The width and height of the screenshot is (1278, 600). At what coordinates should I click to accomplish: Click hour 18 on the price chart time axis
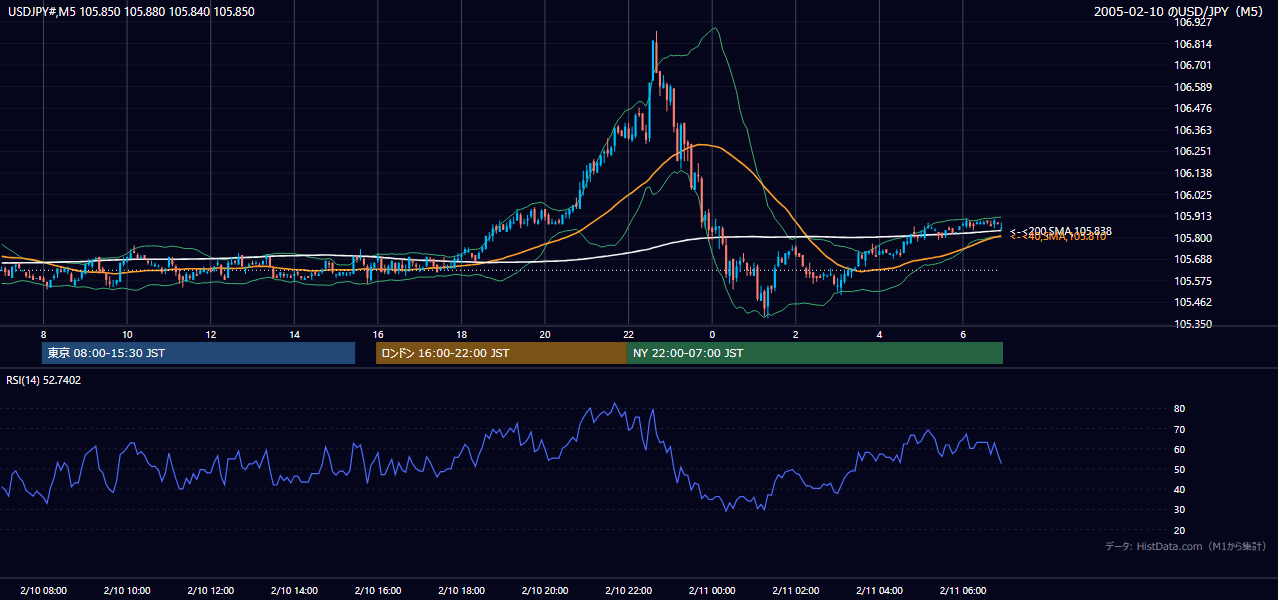(x=461, y=333)
